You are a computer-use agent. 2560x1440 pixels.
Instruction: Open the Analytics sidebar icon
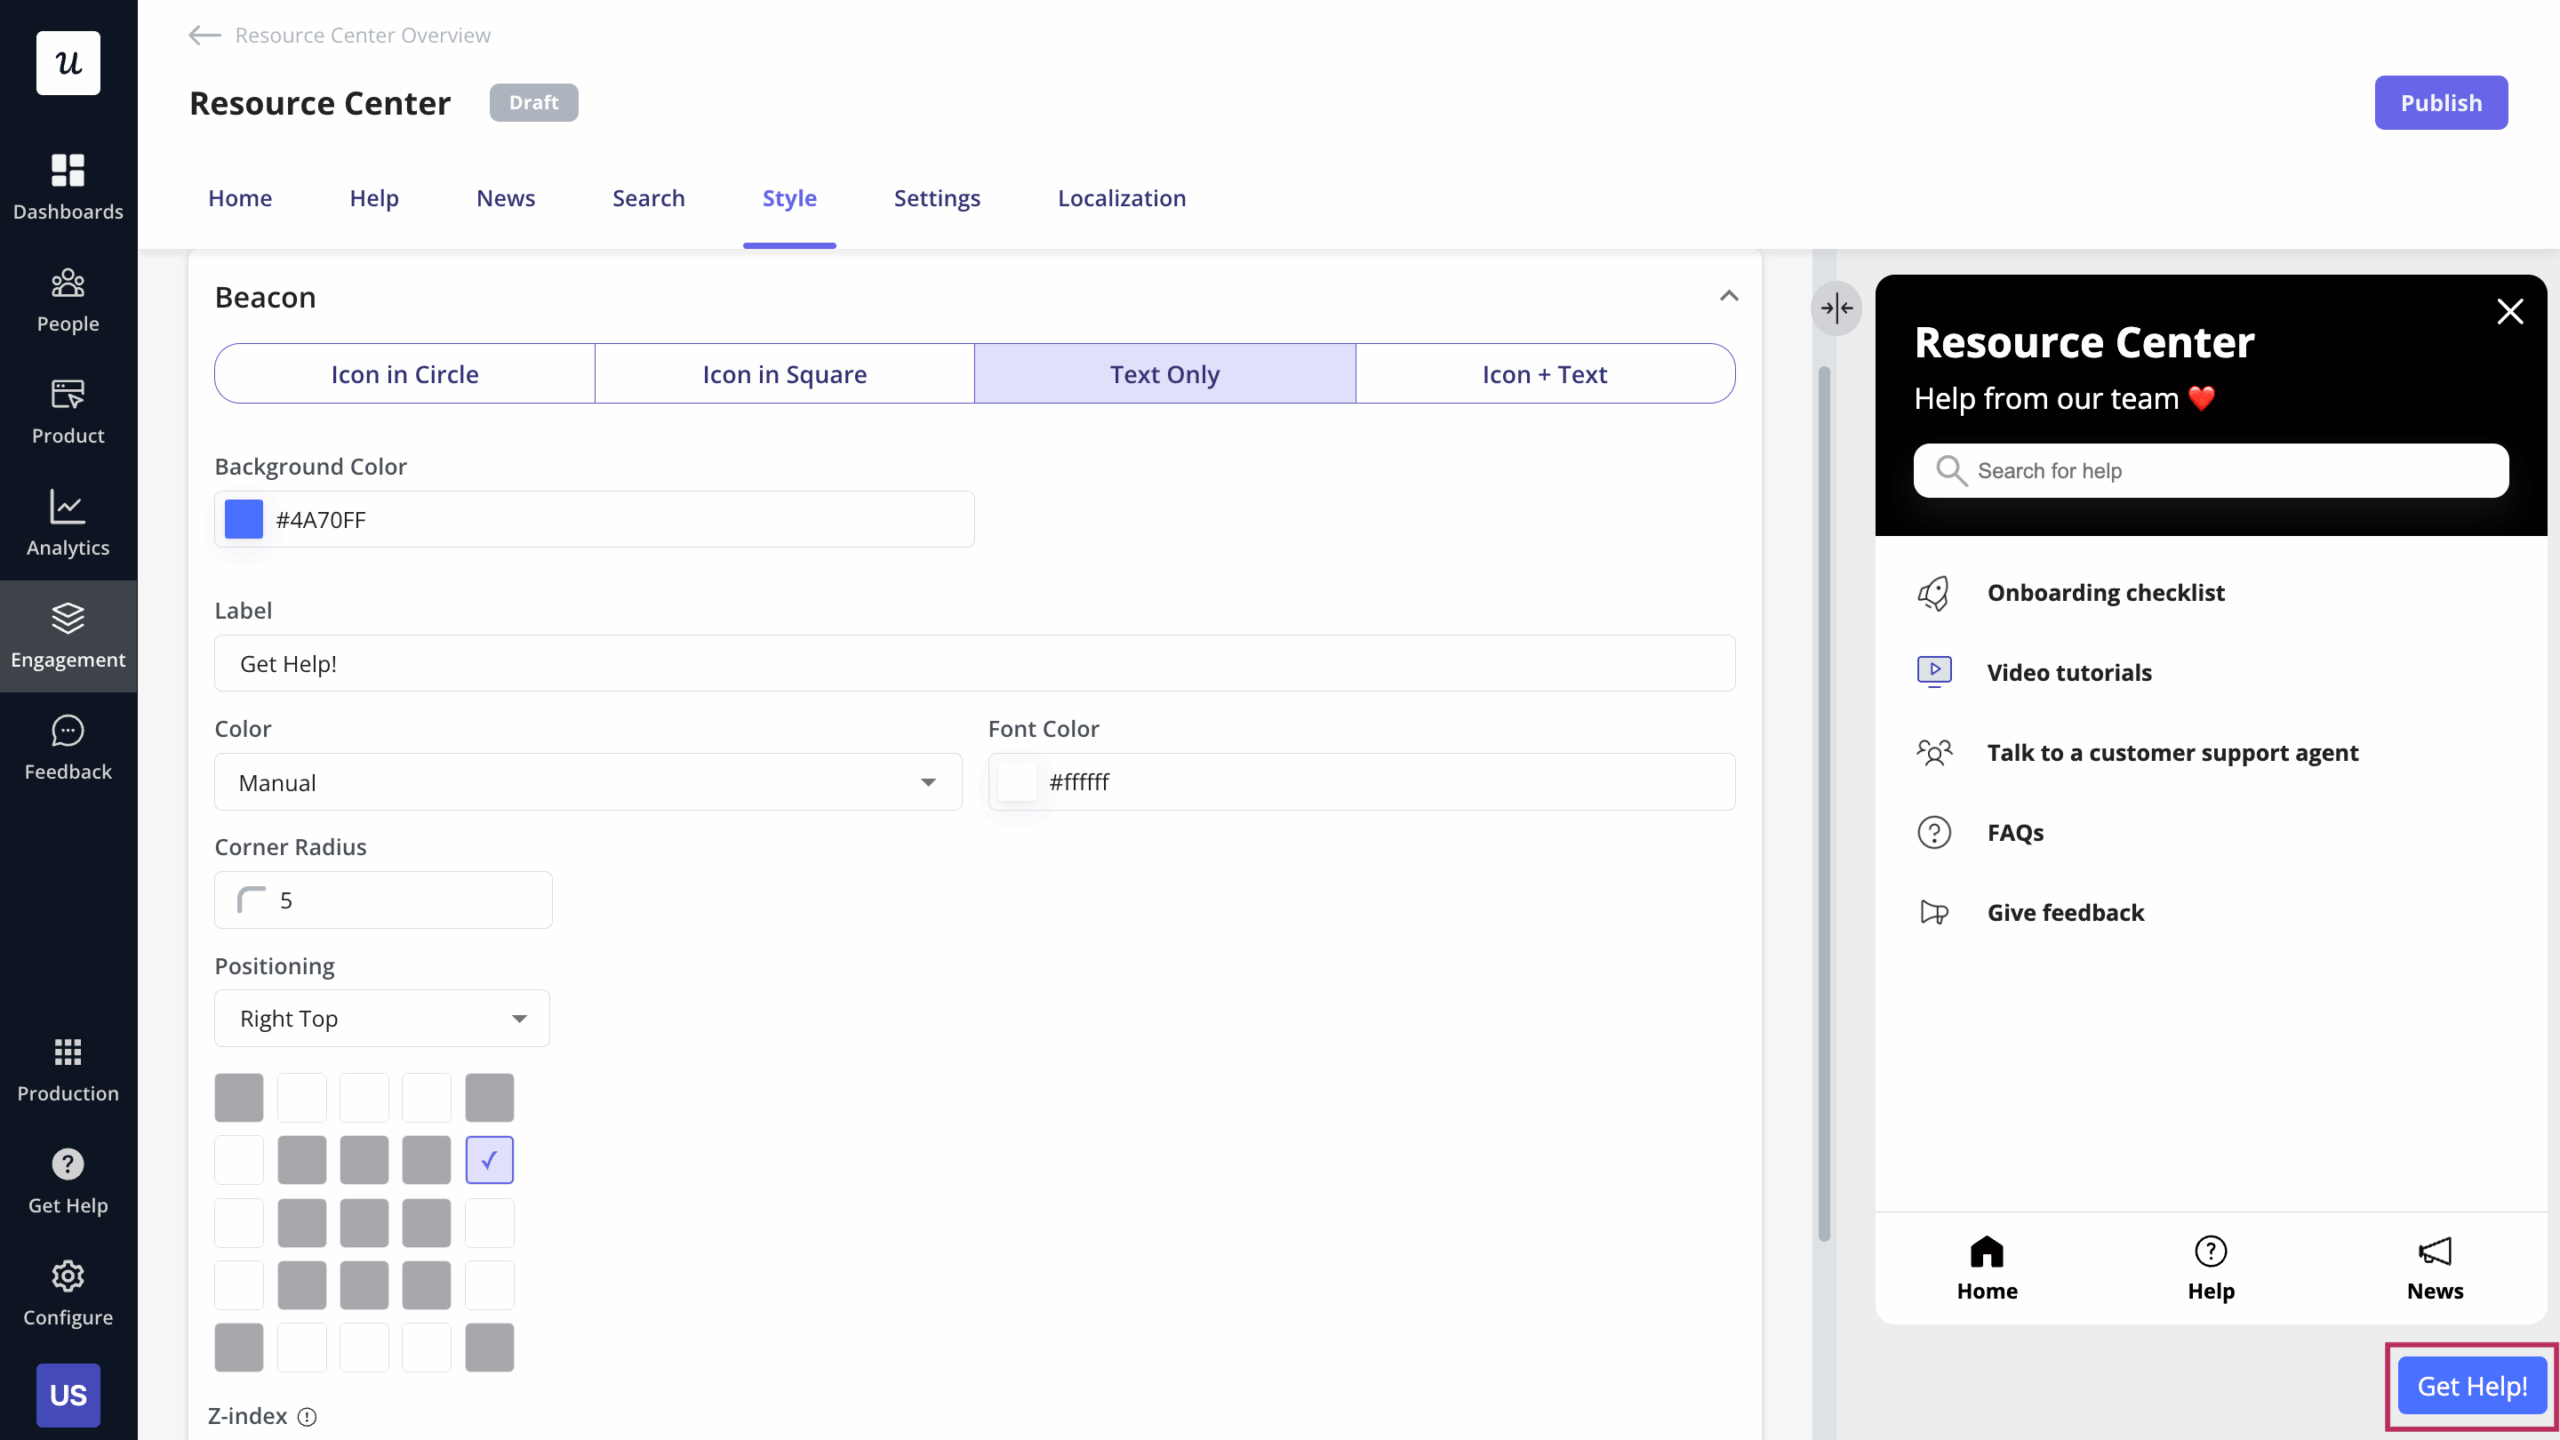point(68,522)
